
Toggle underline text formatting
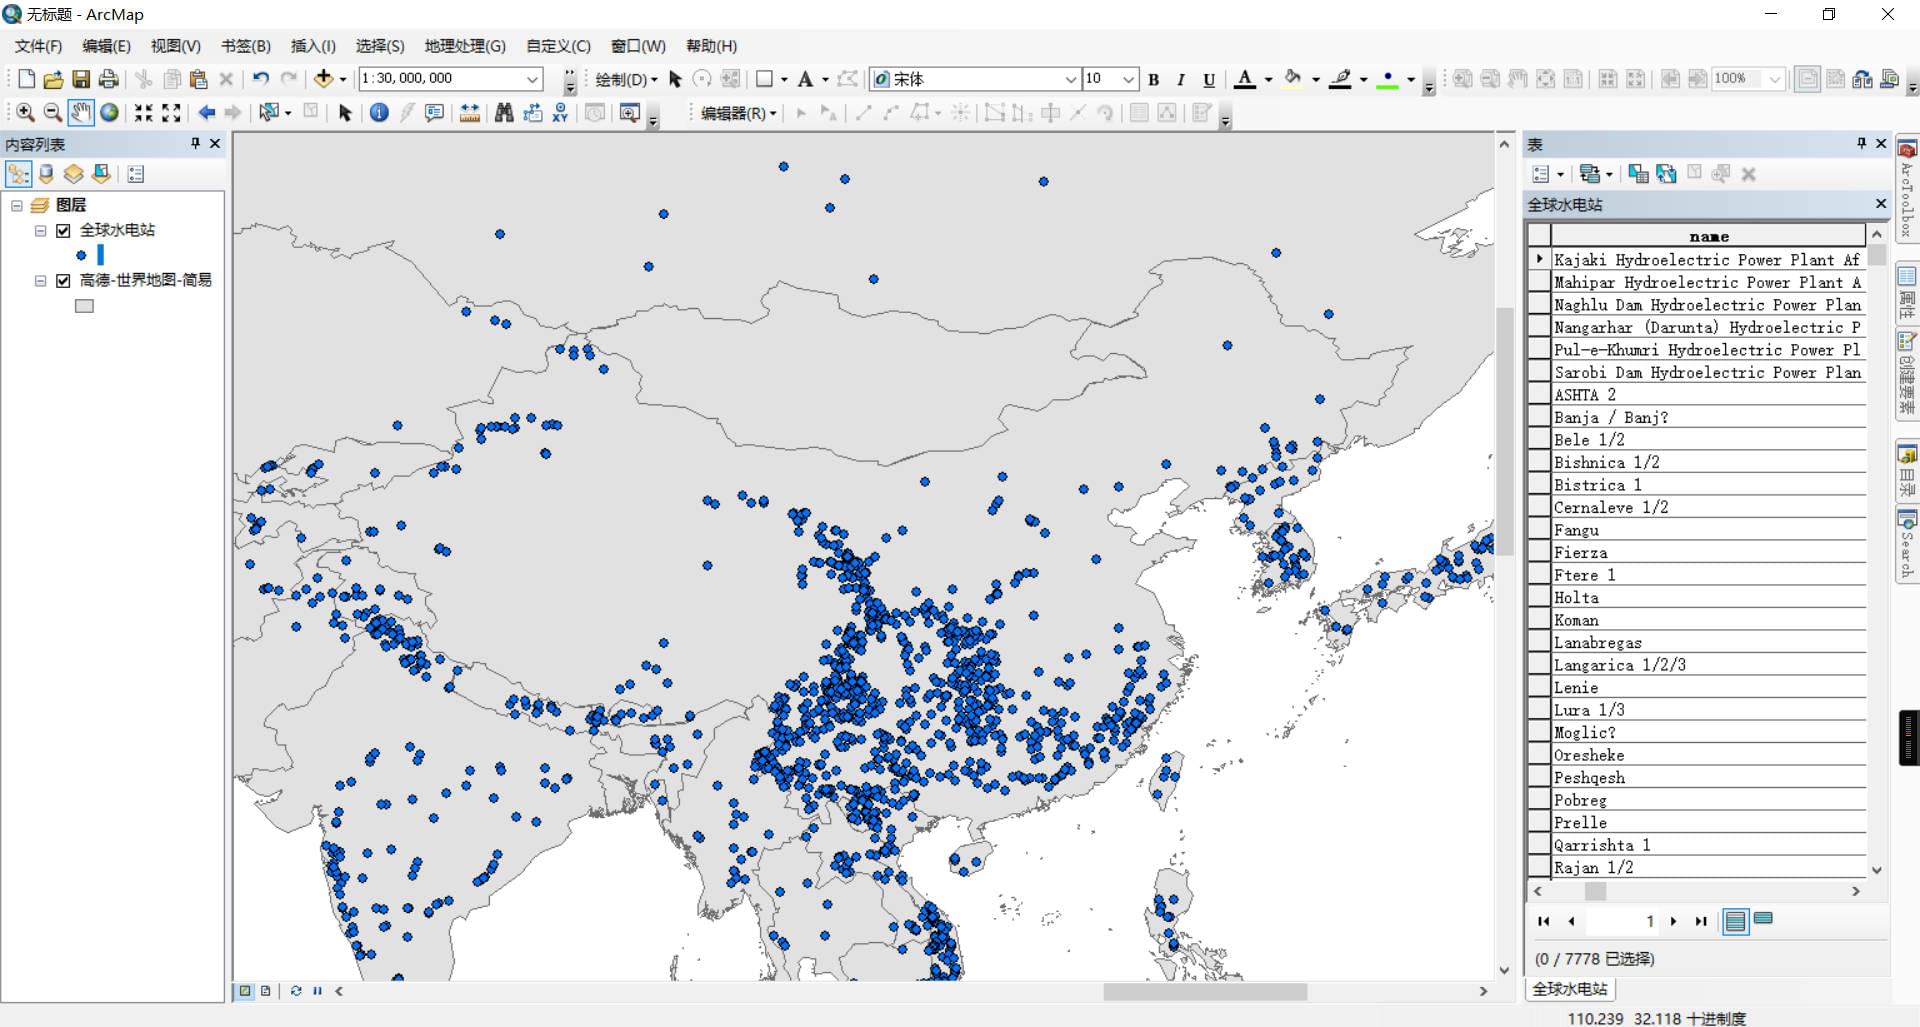click(x=1209, y=79)
